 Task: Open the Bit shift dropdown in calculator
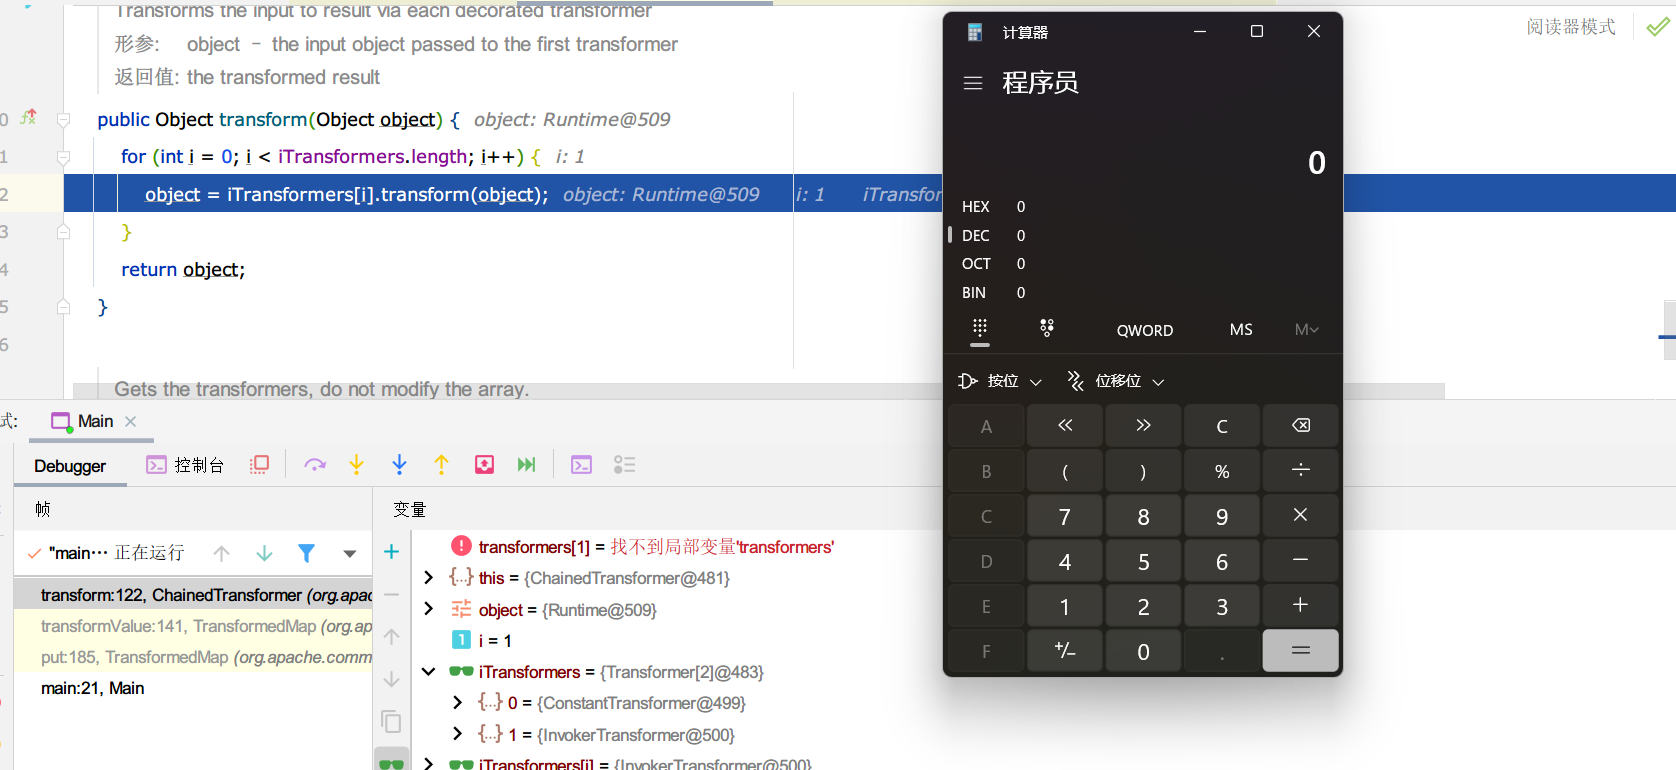click(x=1115, y=381)
